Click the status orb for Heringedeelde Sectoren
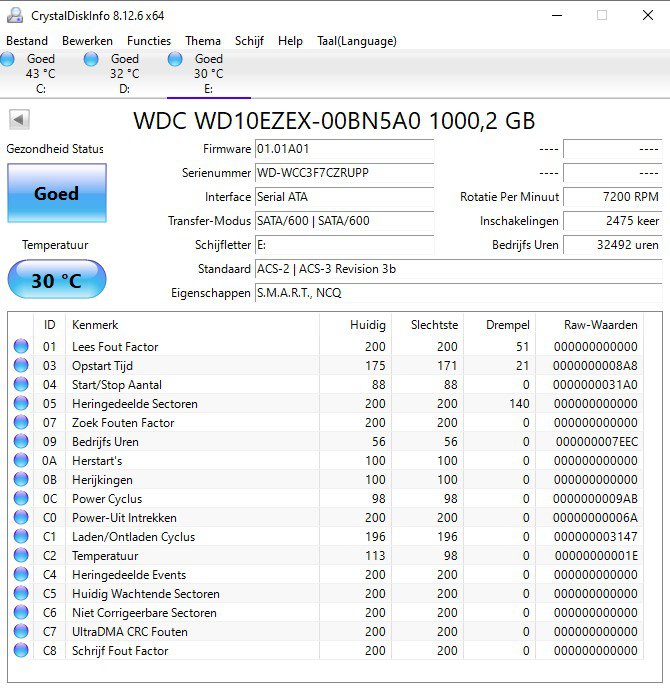The height and width of the screenshot is (691, 670). coord(21,403)
